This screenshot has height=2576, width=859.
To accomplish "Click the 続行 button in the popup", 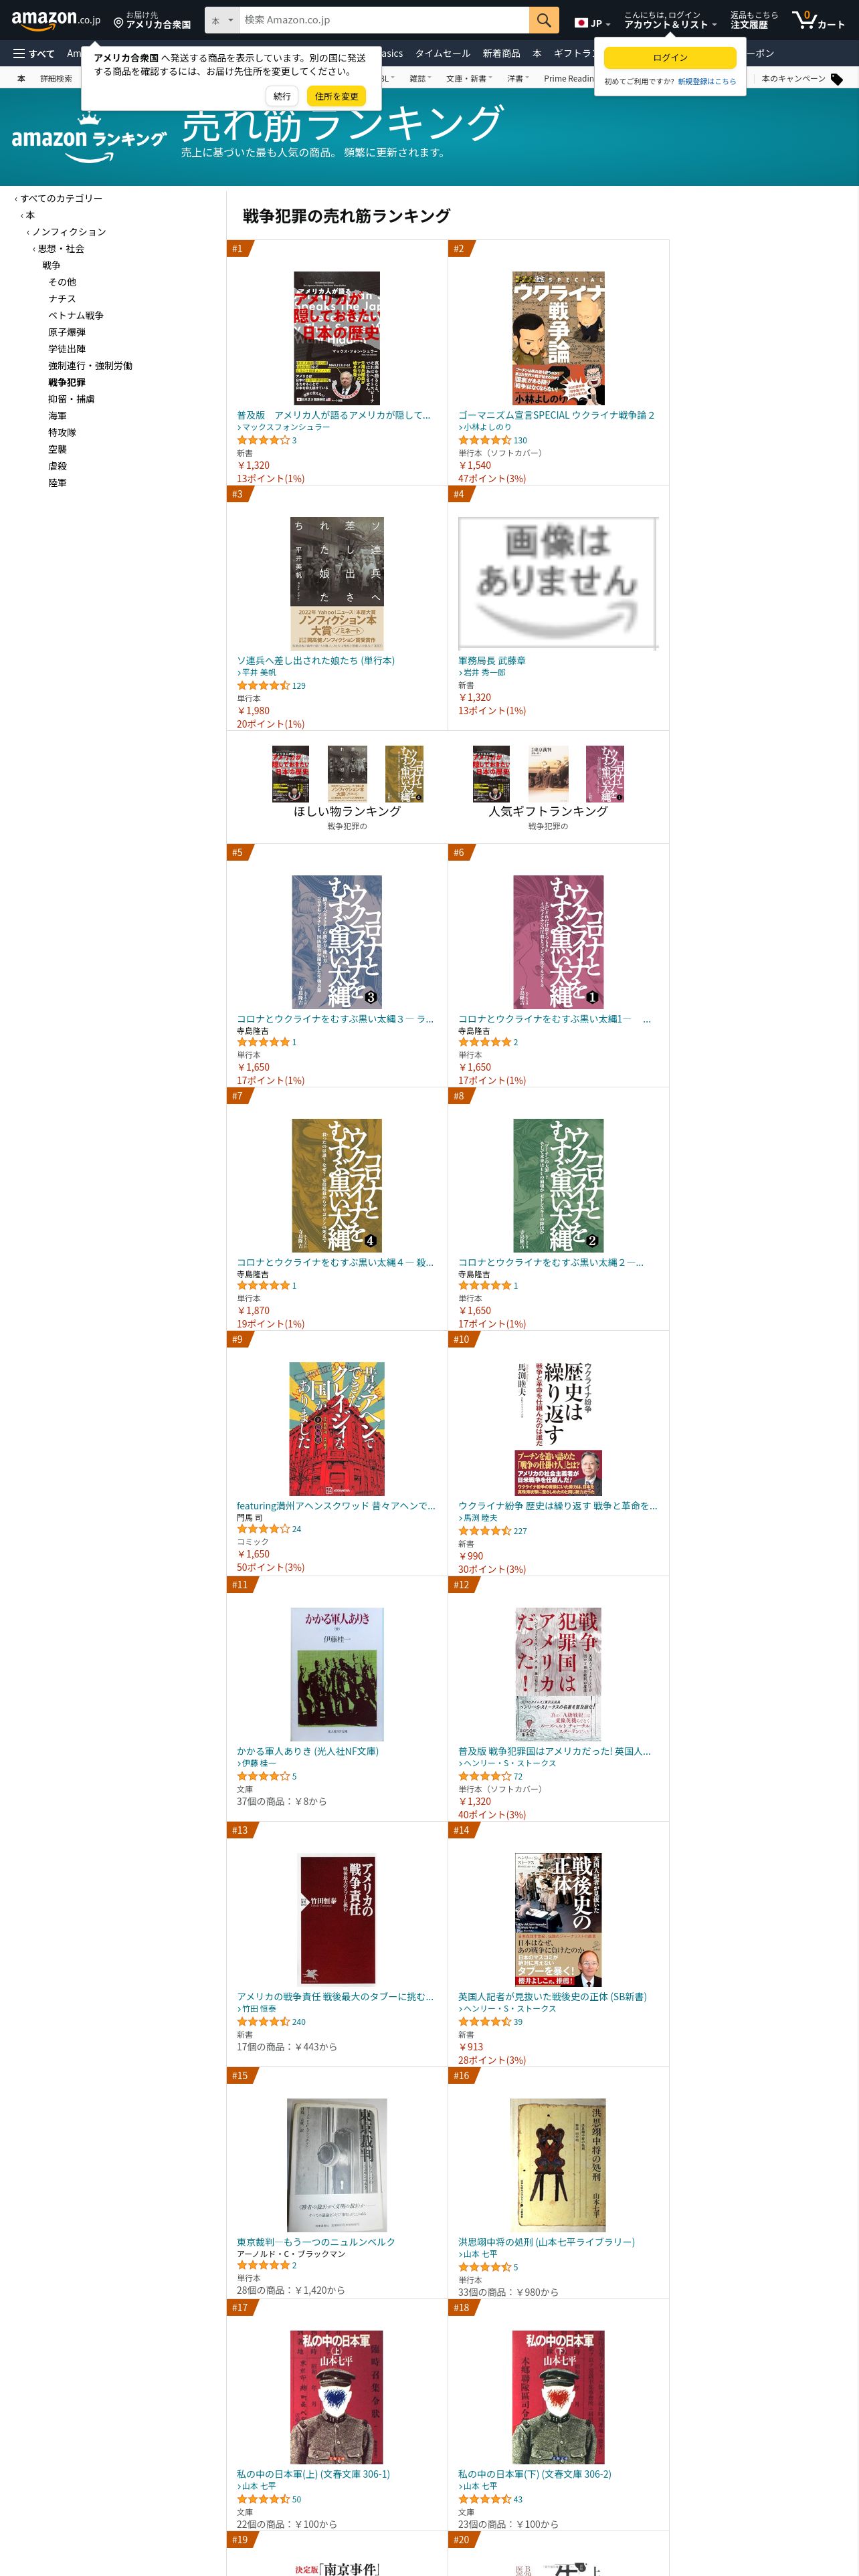I will [x=282, y=96].
